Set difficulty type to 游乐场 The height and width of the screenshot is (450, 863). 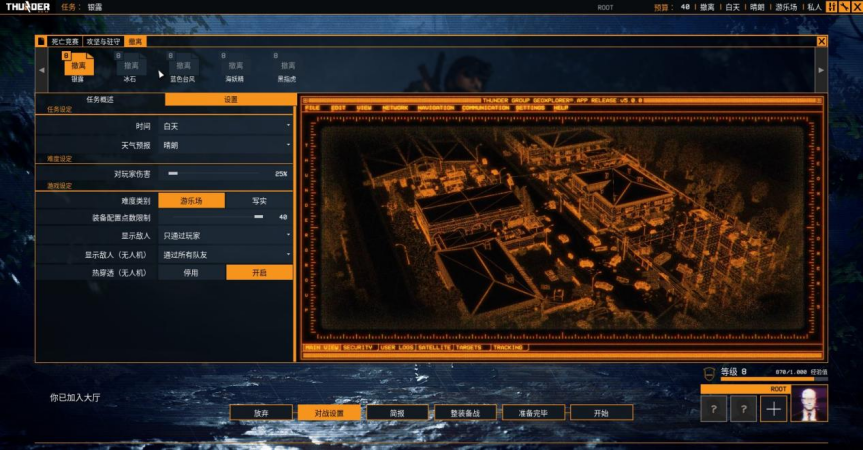coord(191,201)
